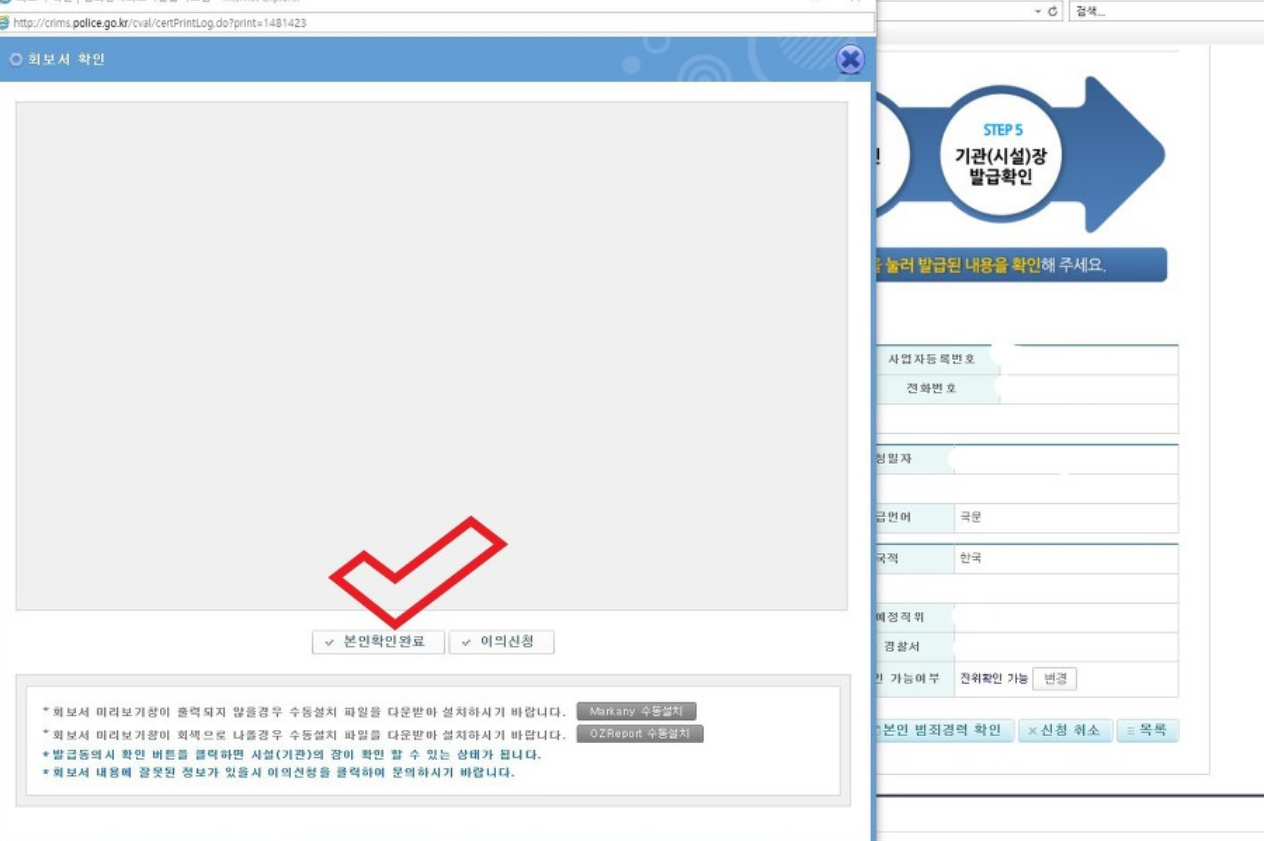The image size is (1264, 841).
Task: Click the 회보서 확인 header circle icon
Action: 15,60
